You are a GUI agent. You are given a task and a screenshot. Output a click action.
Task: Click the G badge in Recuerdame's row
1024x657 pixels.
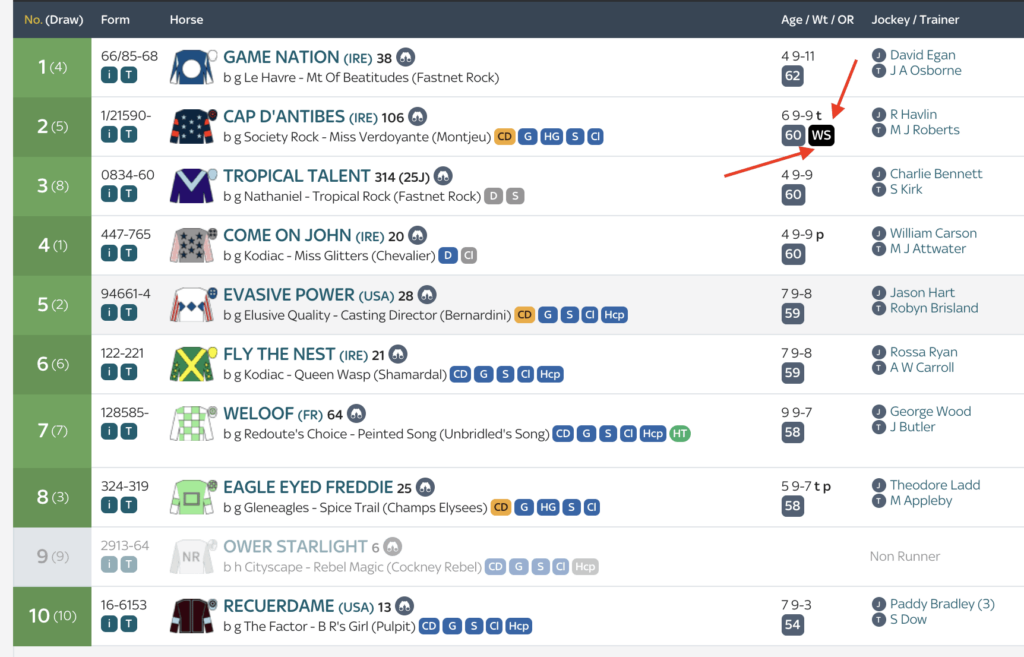[x=452, y=626]
